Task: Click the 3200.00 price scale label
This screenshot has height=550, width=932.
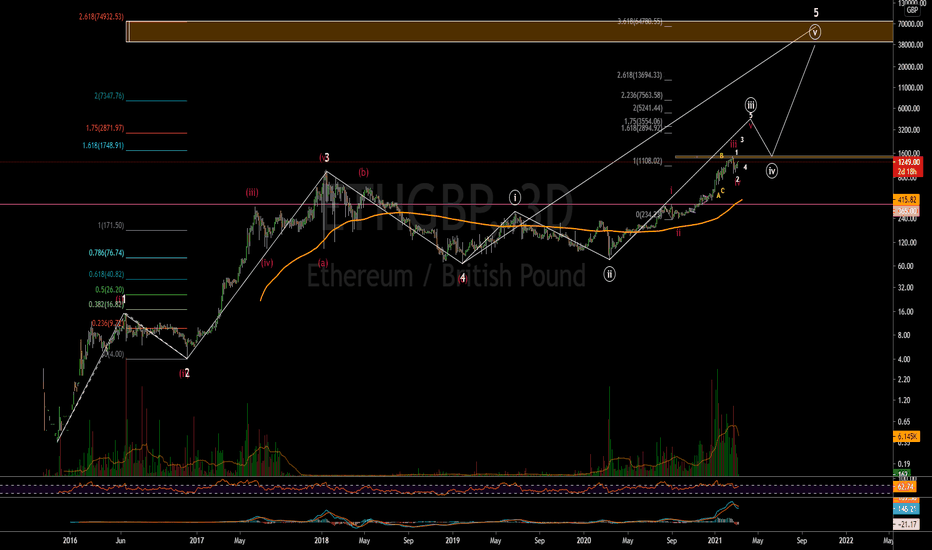Action: 911,130
